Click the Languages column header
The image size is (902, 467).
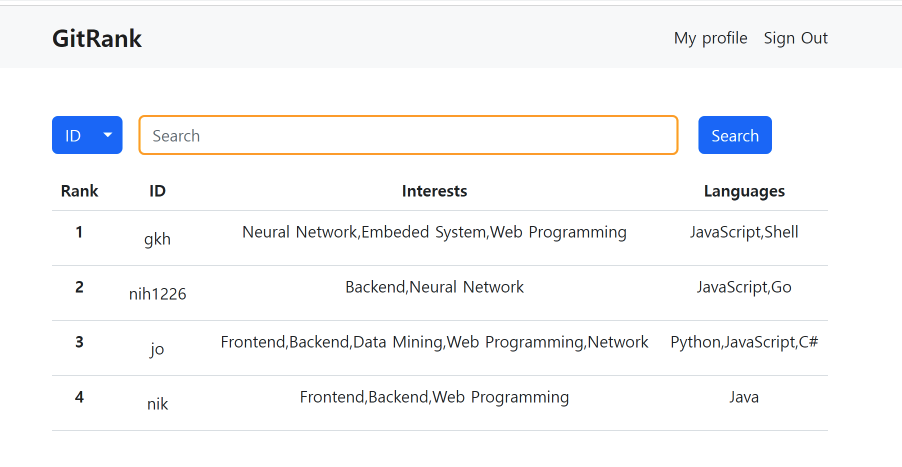pos(744,191)
